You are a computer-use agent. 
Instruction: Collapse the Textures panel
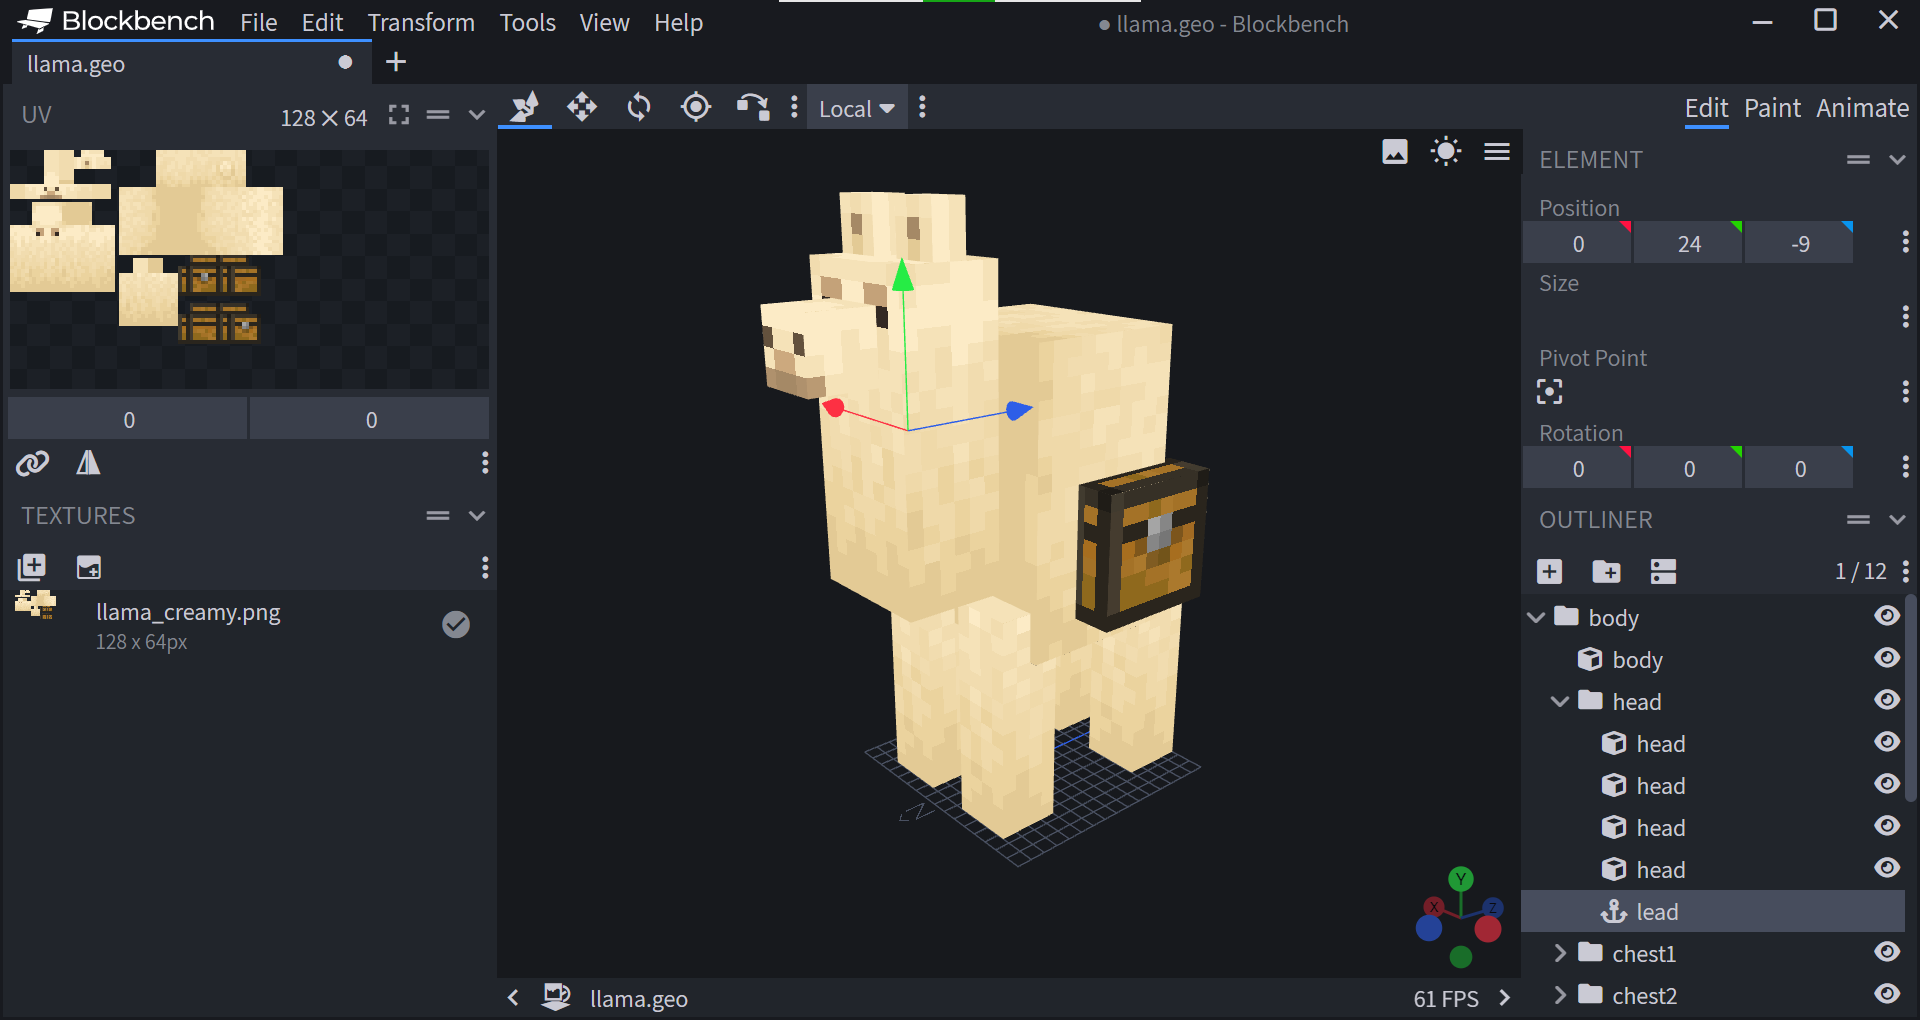477,516
